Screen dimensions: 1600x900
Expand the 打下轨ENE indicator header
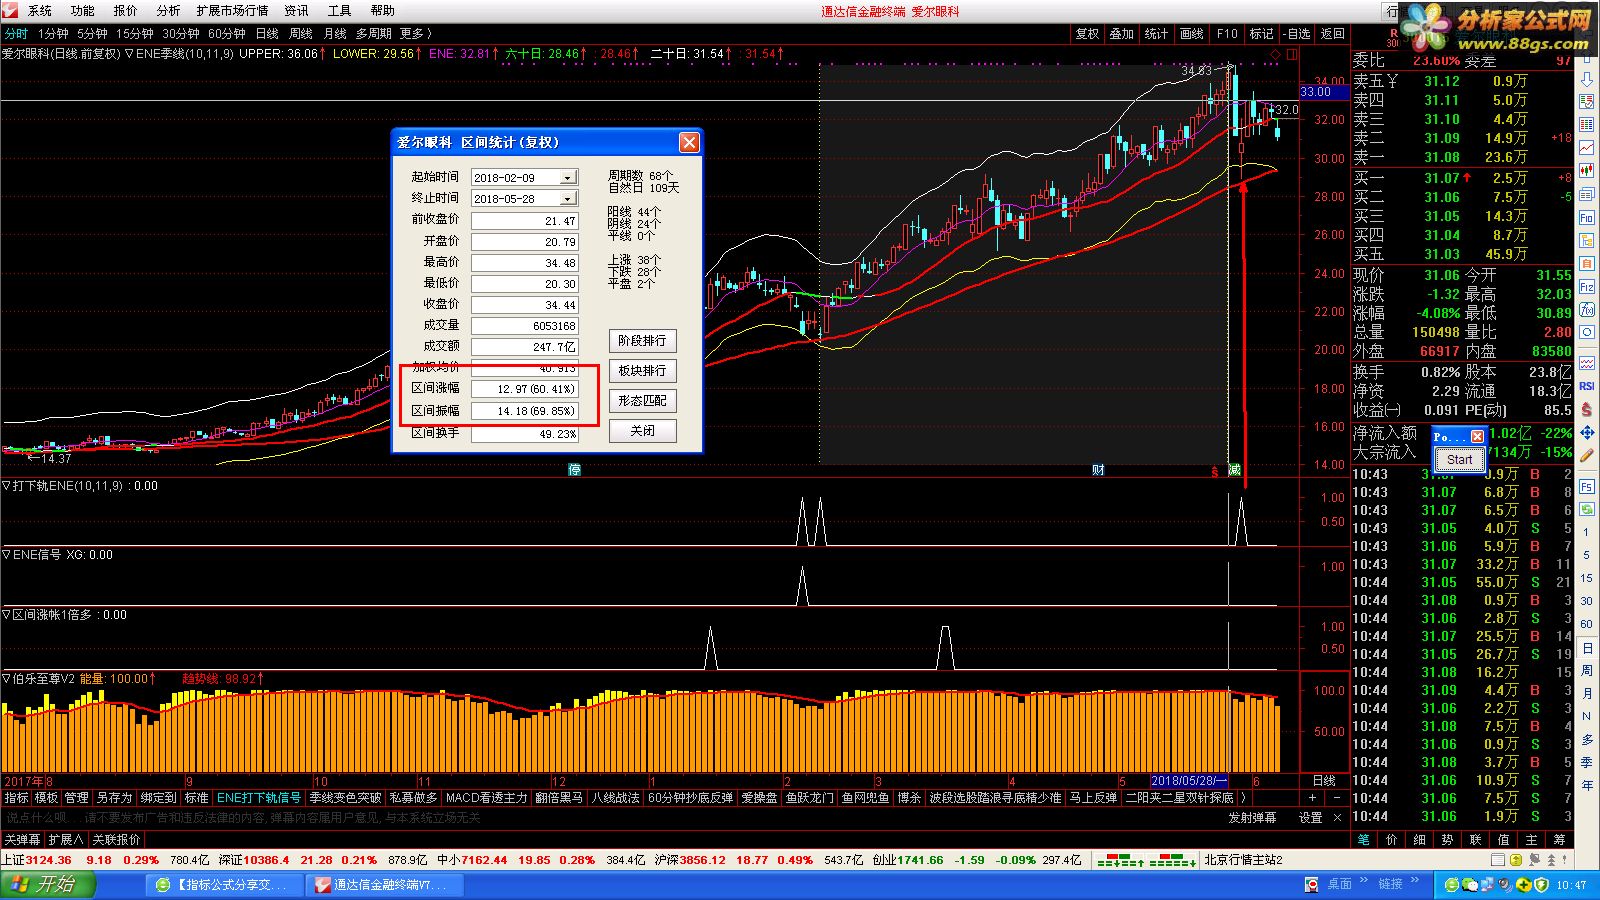tap(6, 485)
